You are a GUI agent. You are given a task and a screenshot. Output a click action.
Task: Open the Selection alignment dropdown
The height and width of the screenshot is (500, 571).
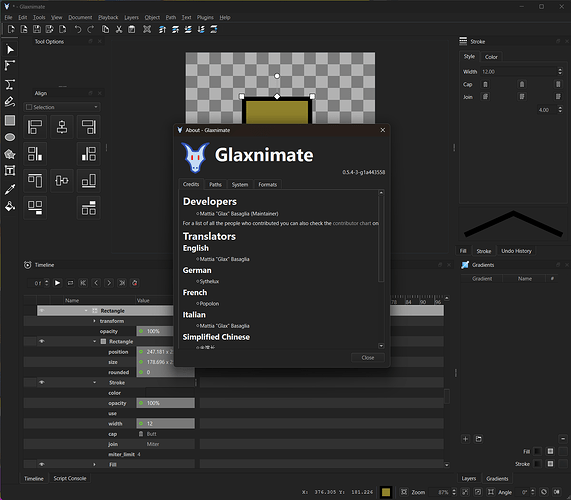pos(62,107)
